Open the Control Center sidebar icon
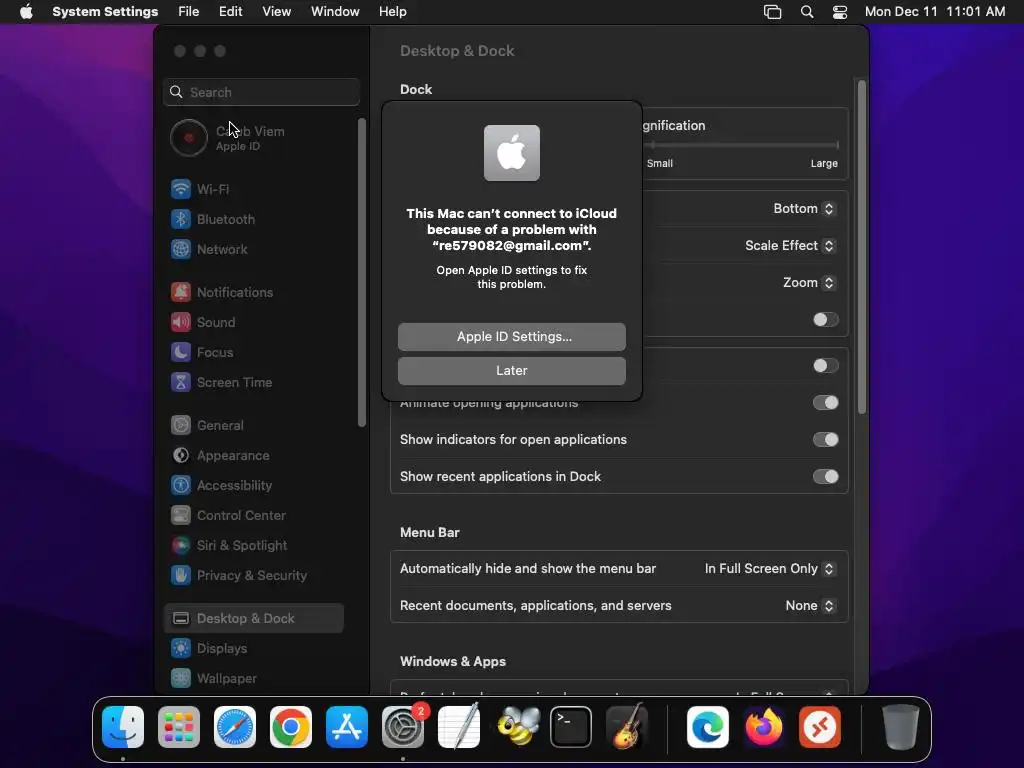 click(181, 516)
